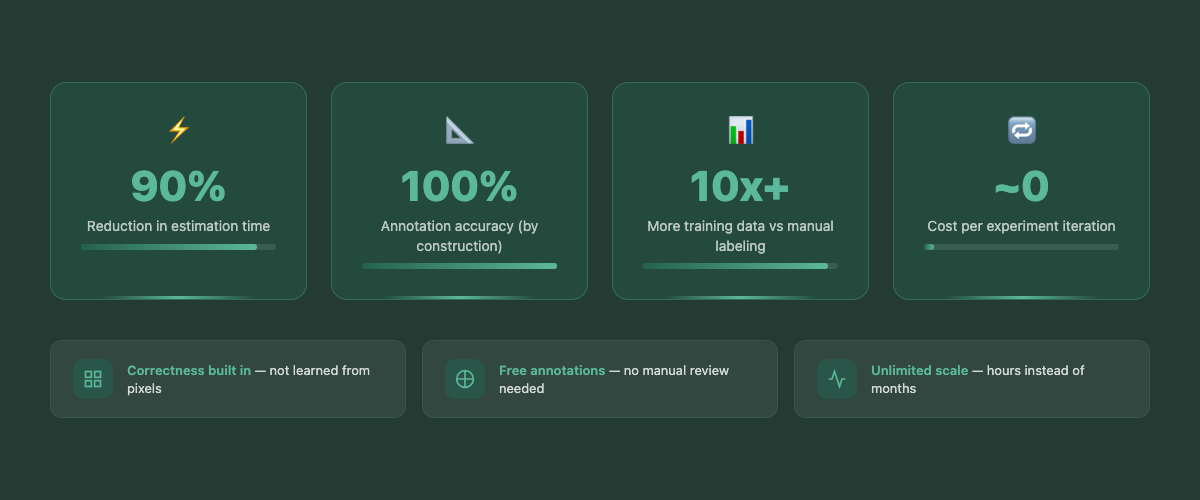Click the 'Unlimited scale' highlighted text

(x=919, y=370)
